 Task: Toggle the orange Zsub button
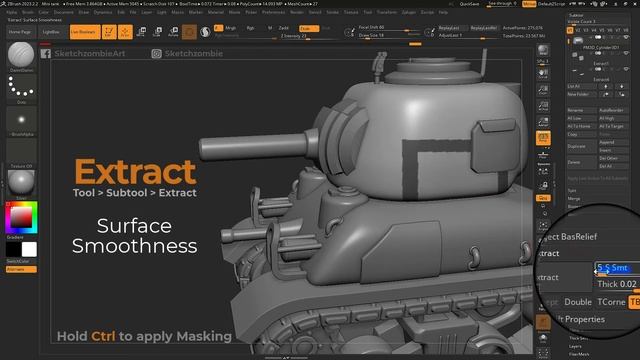tap(309, 28)
